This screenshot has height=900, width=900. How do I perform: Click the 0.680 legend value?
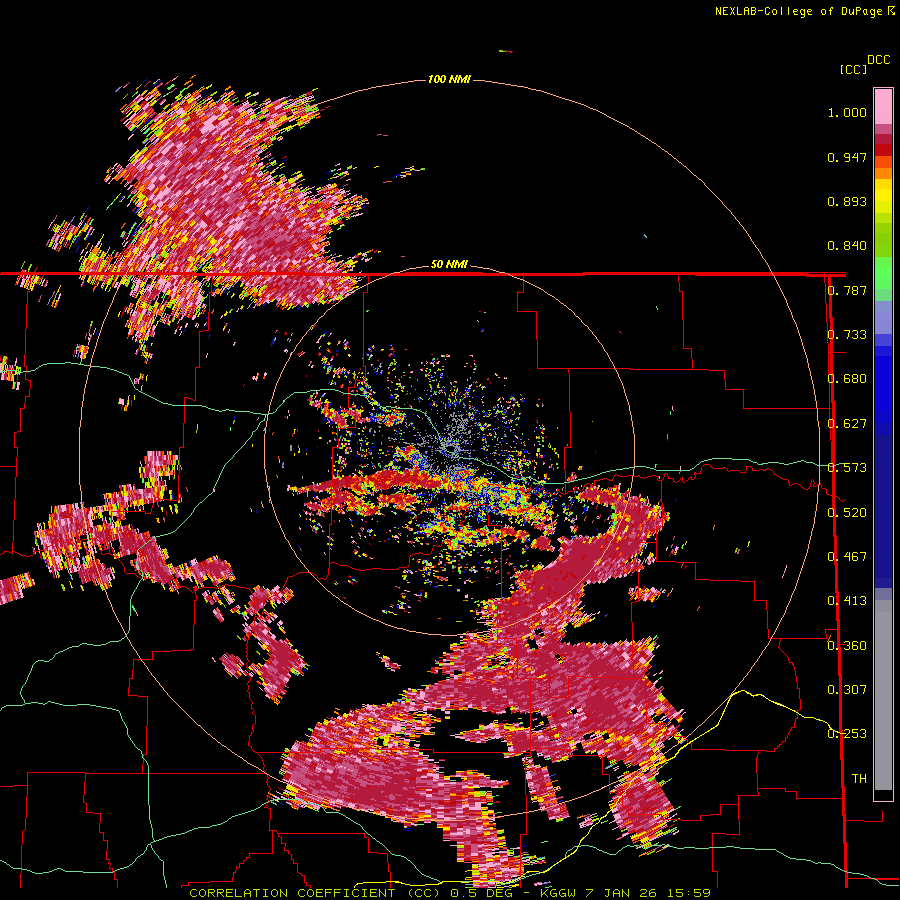point(847,379)
